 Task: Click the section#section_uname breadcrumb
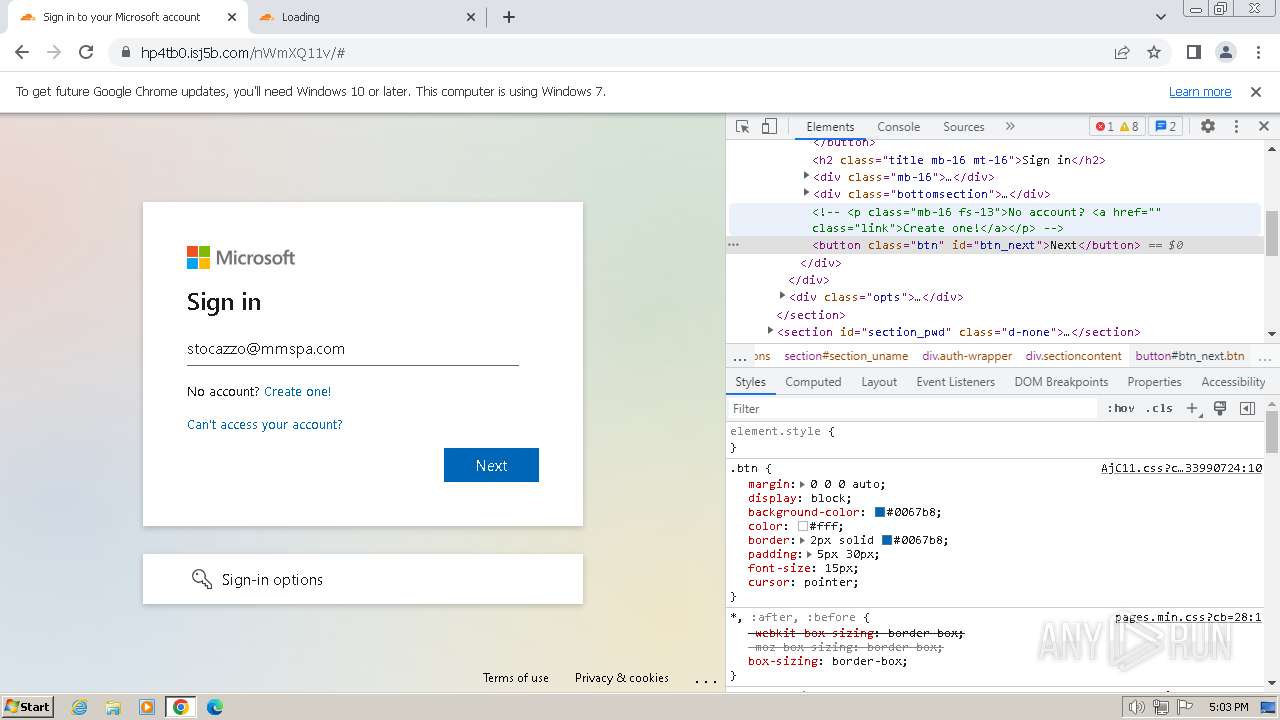846,356
